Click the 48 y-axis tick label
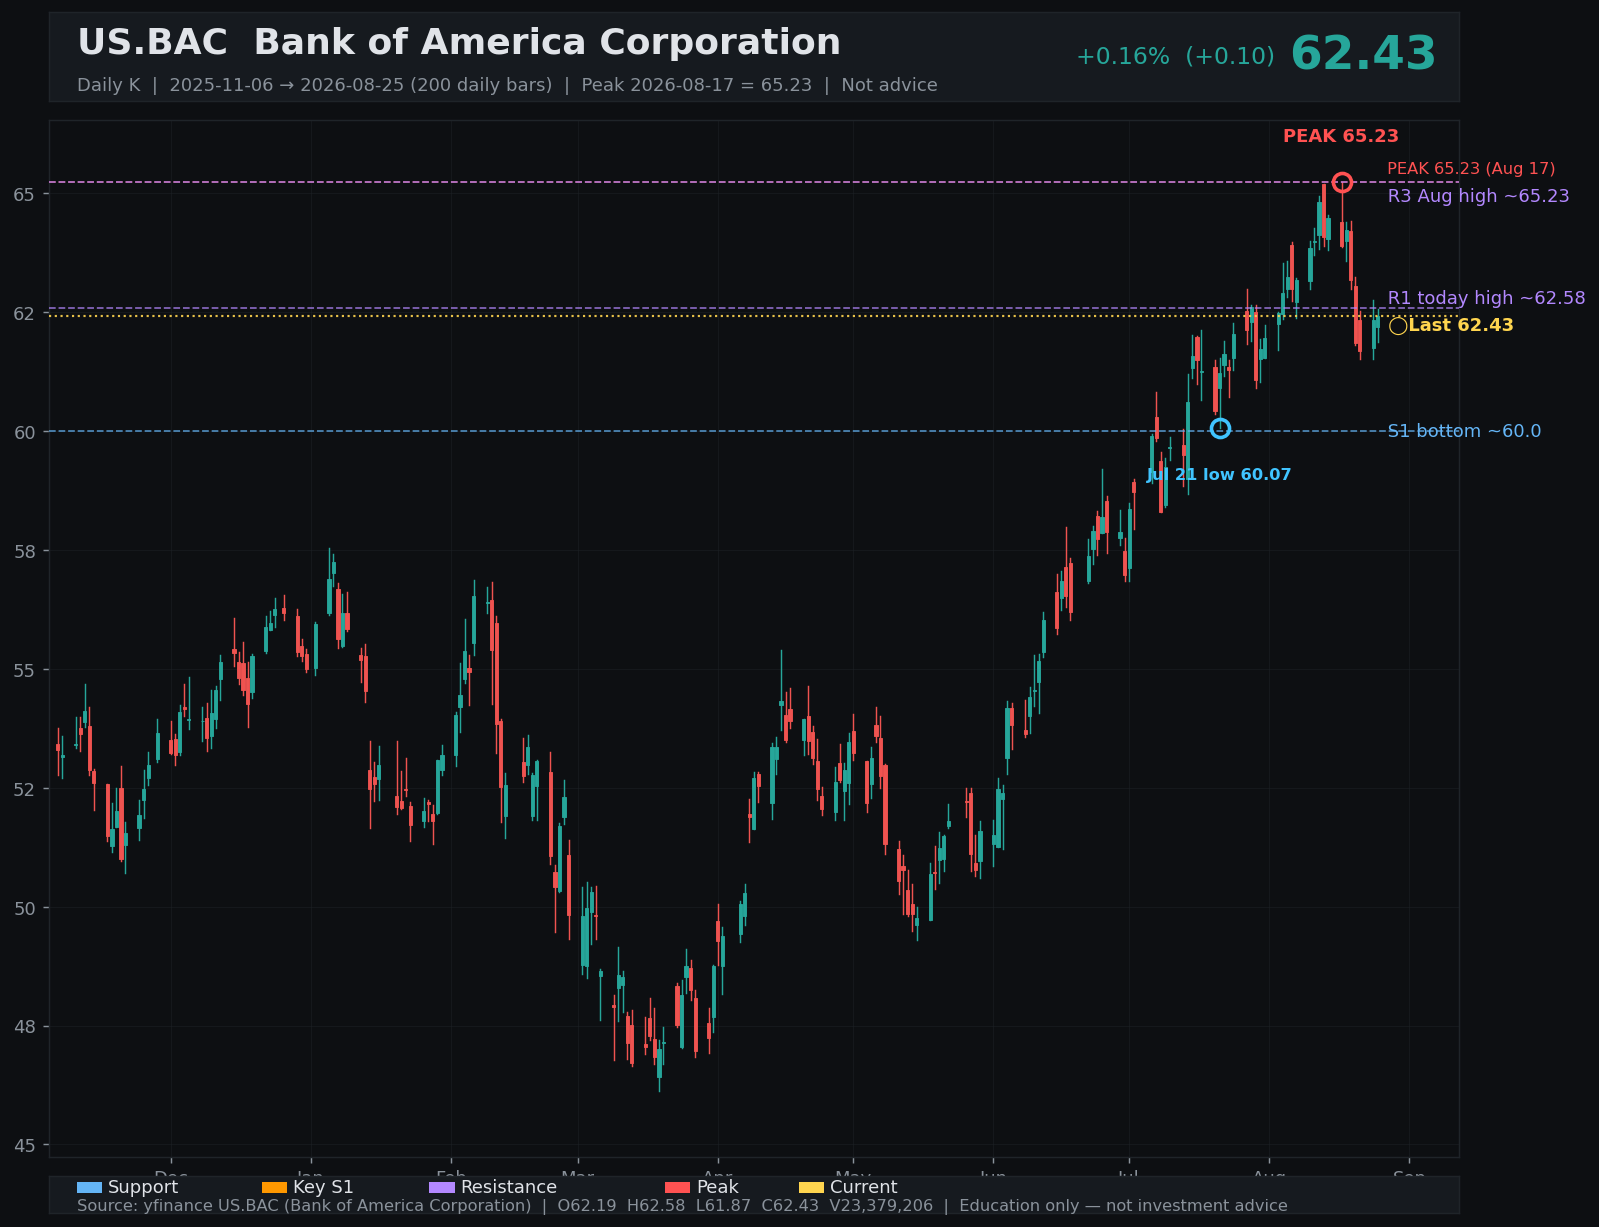1599x1227 pixels. 24,1027
